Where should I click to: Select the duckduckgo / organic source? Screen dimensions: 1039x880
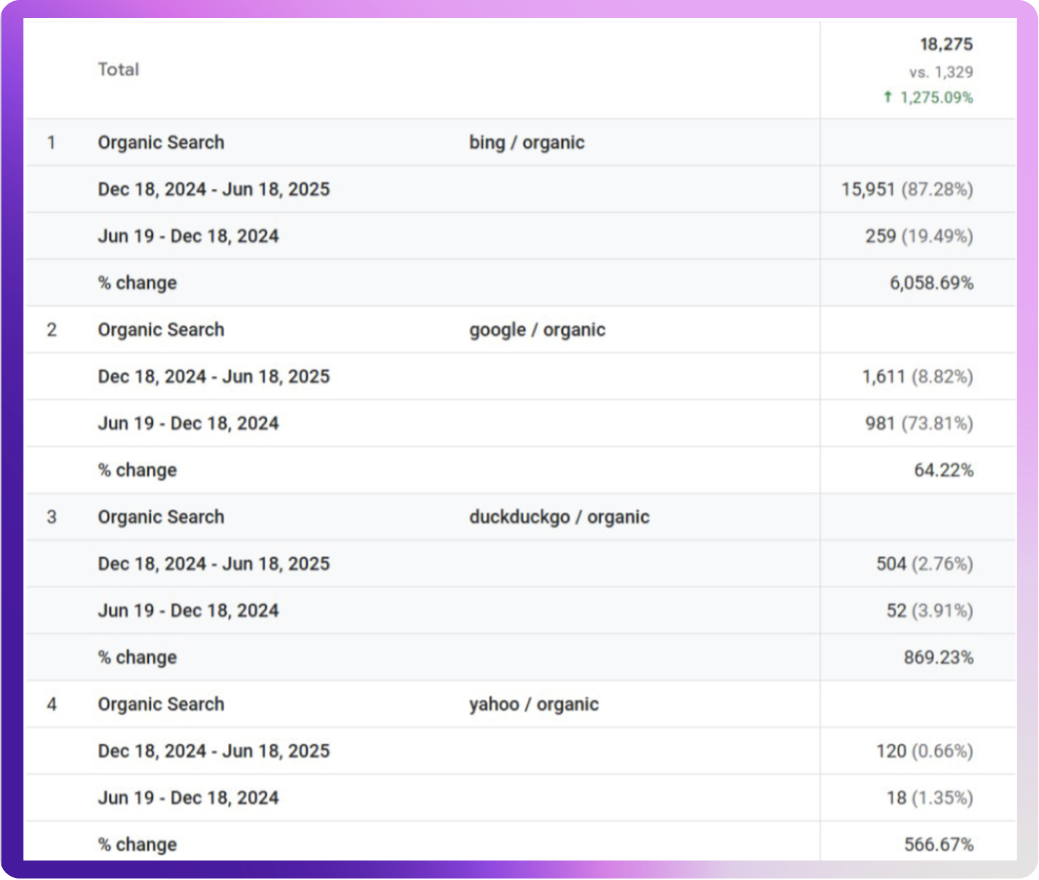(x=559, y=517)
